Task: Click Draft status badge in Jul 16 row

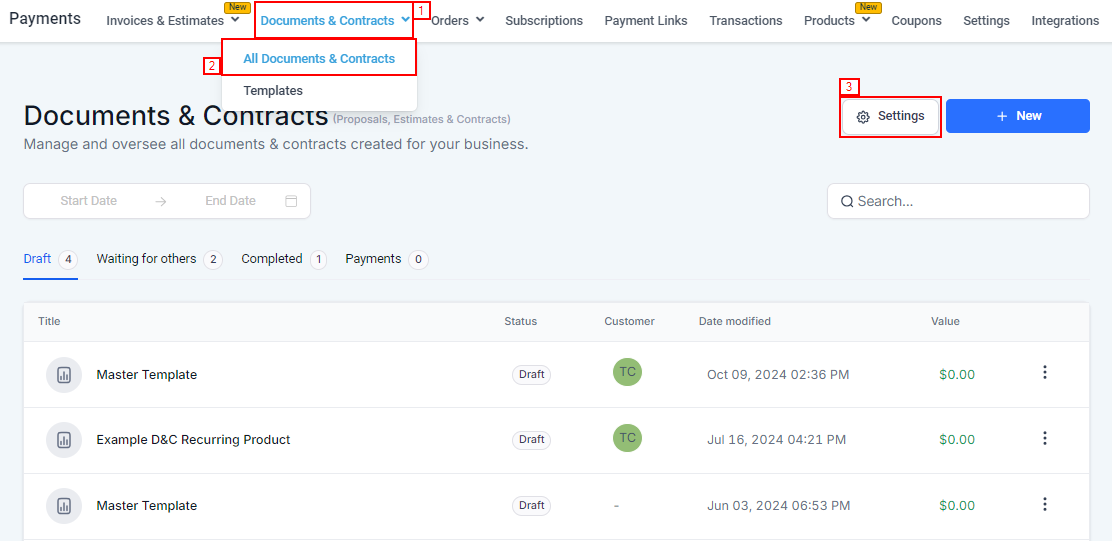Action: coord(531,440)
